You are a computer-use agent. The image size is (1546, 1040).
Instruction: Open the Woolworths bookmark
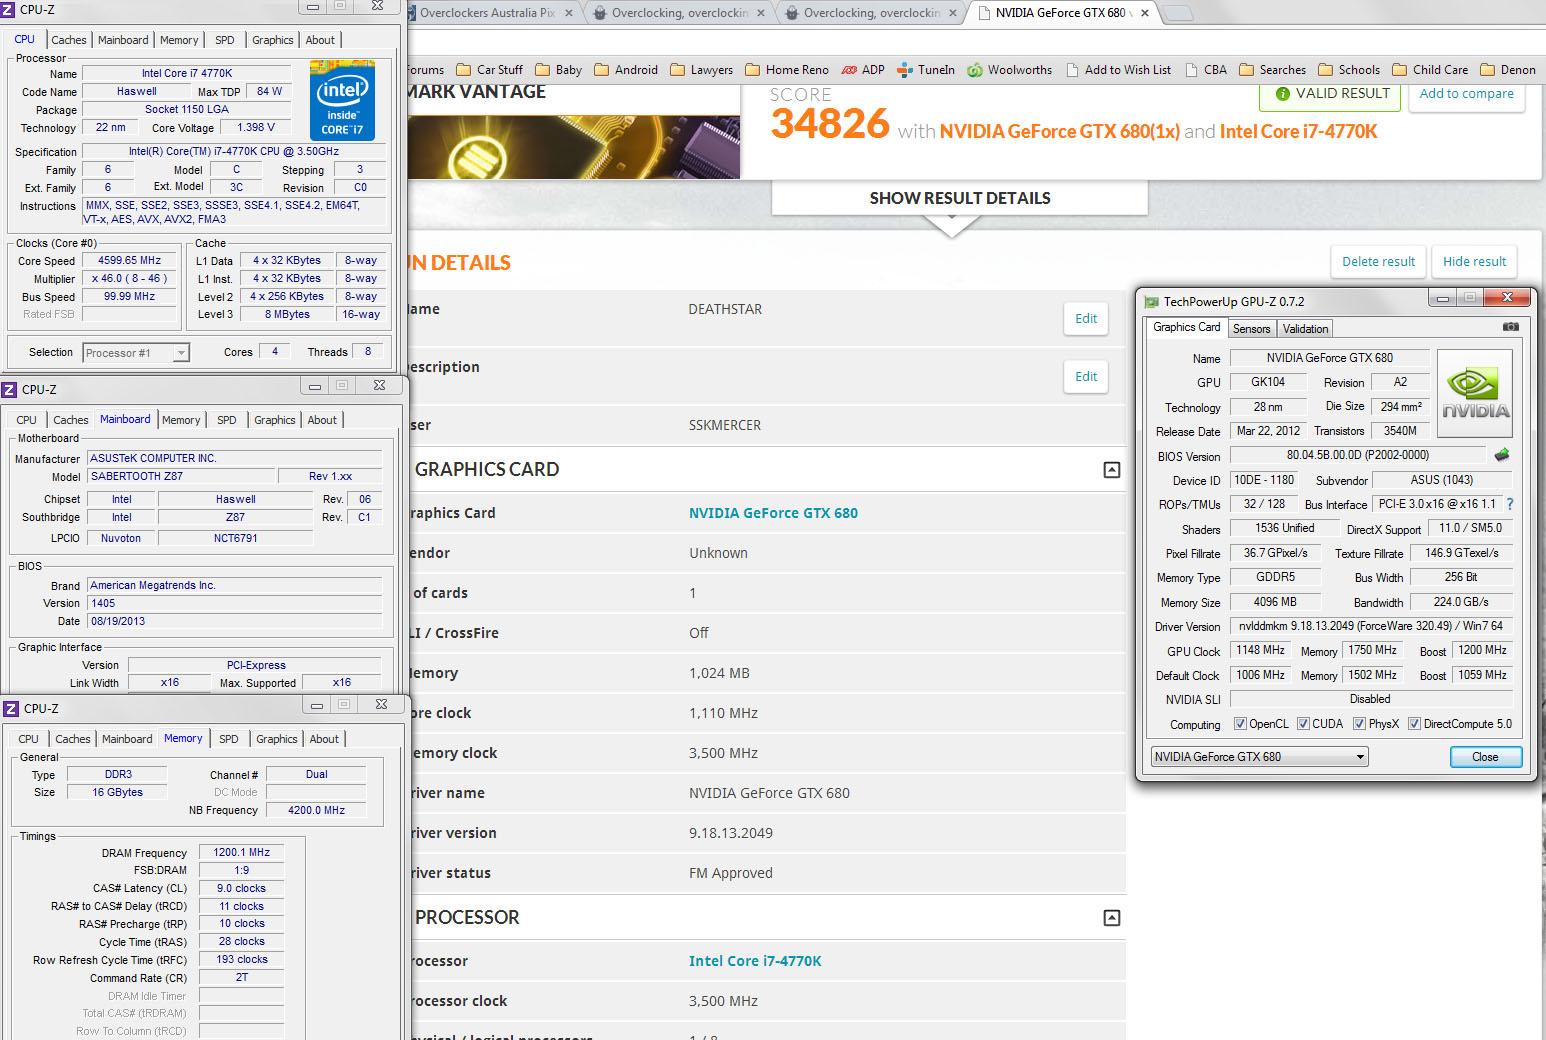tap(1009, 70)
